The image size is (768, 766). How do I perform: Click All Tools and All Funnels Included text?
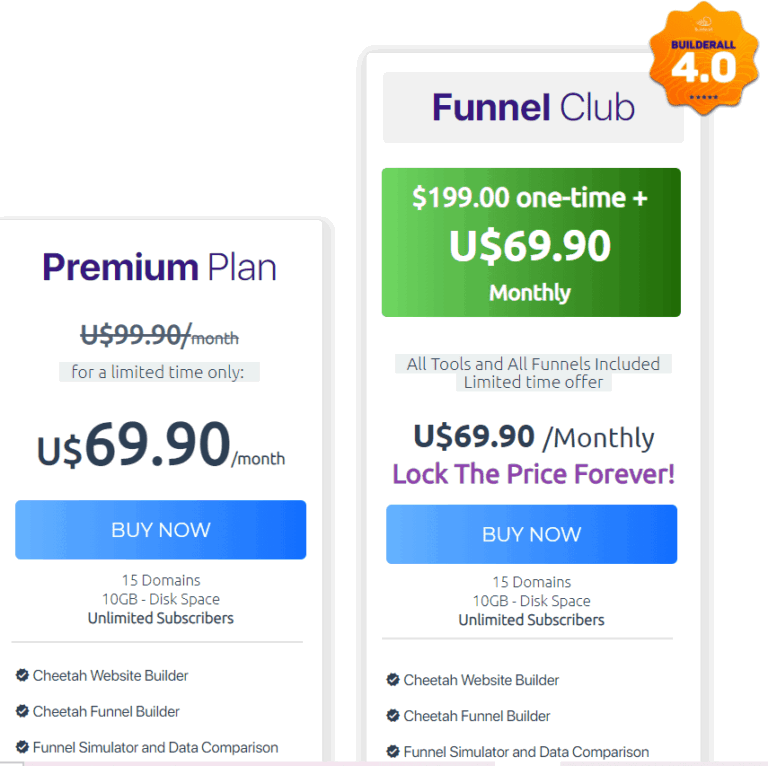point(533,364)
